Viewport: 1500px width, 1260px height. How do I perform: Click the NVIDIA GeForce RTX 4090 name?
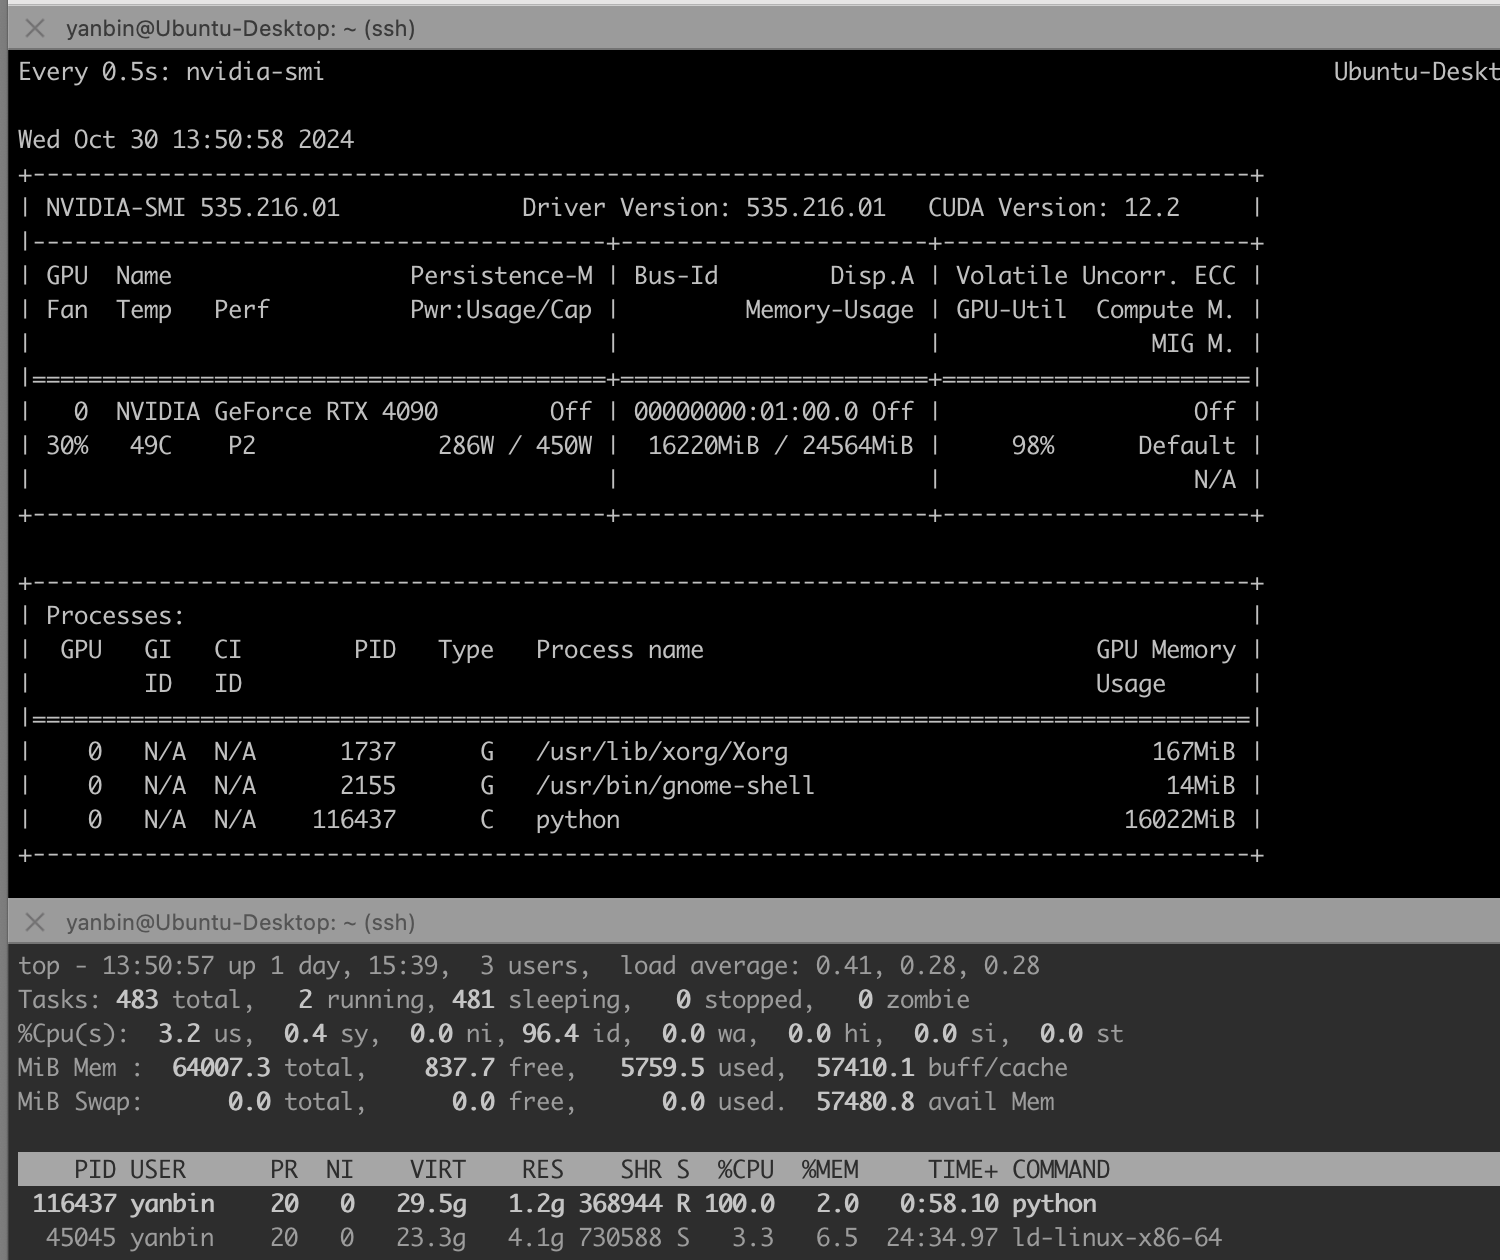[276, 412]
